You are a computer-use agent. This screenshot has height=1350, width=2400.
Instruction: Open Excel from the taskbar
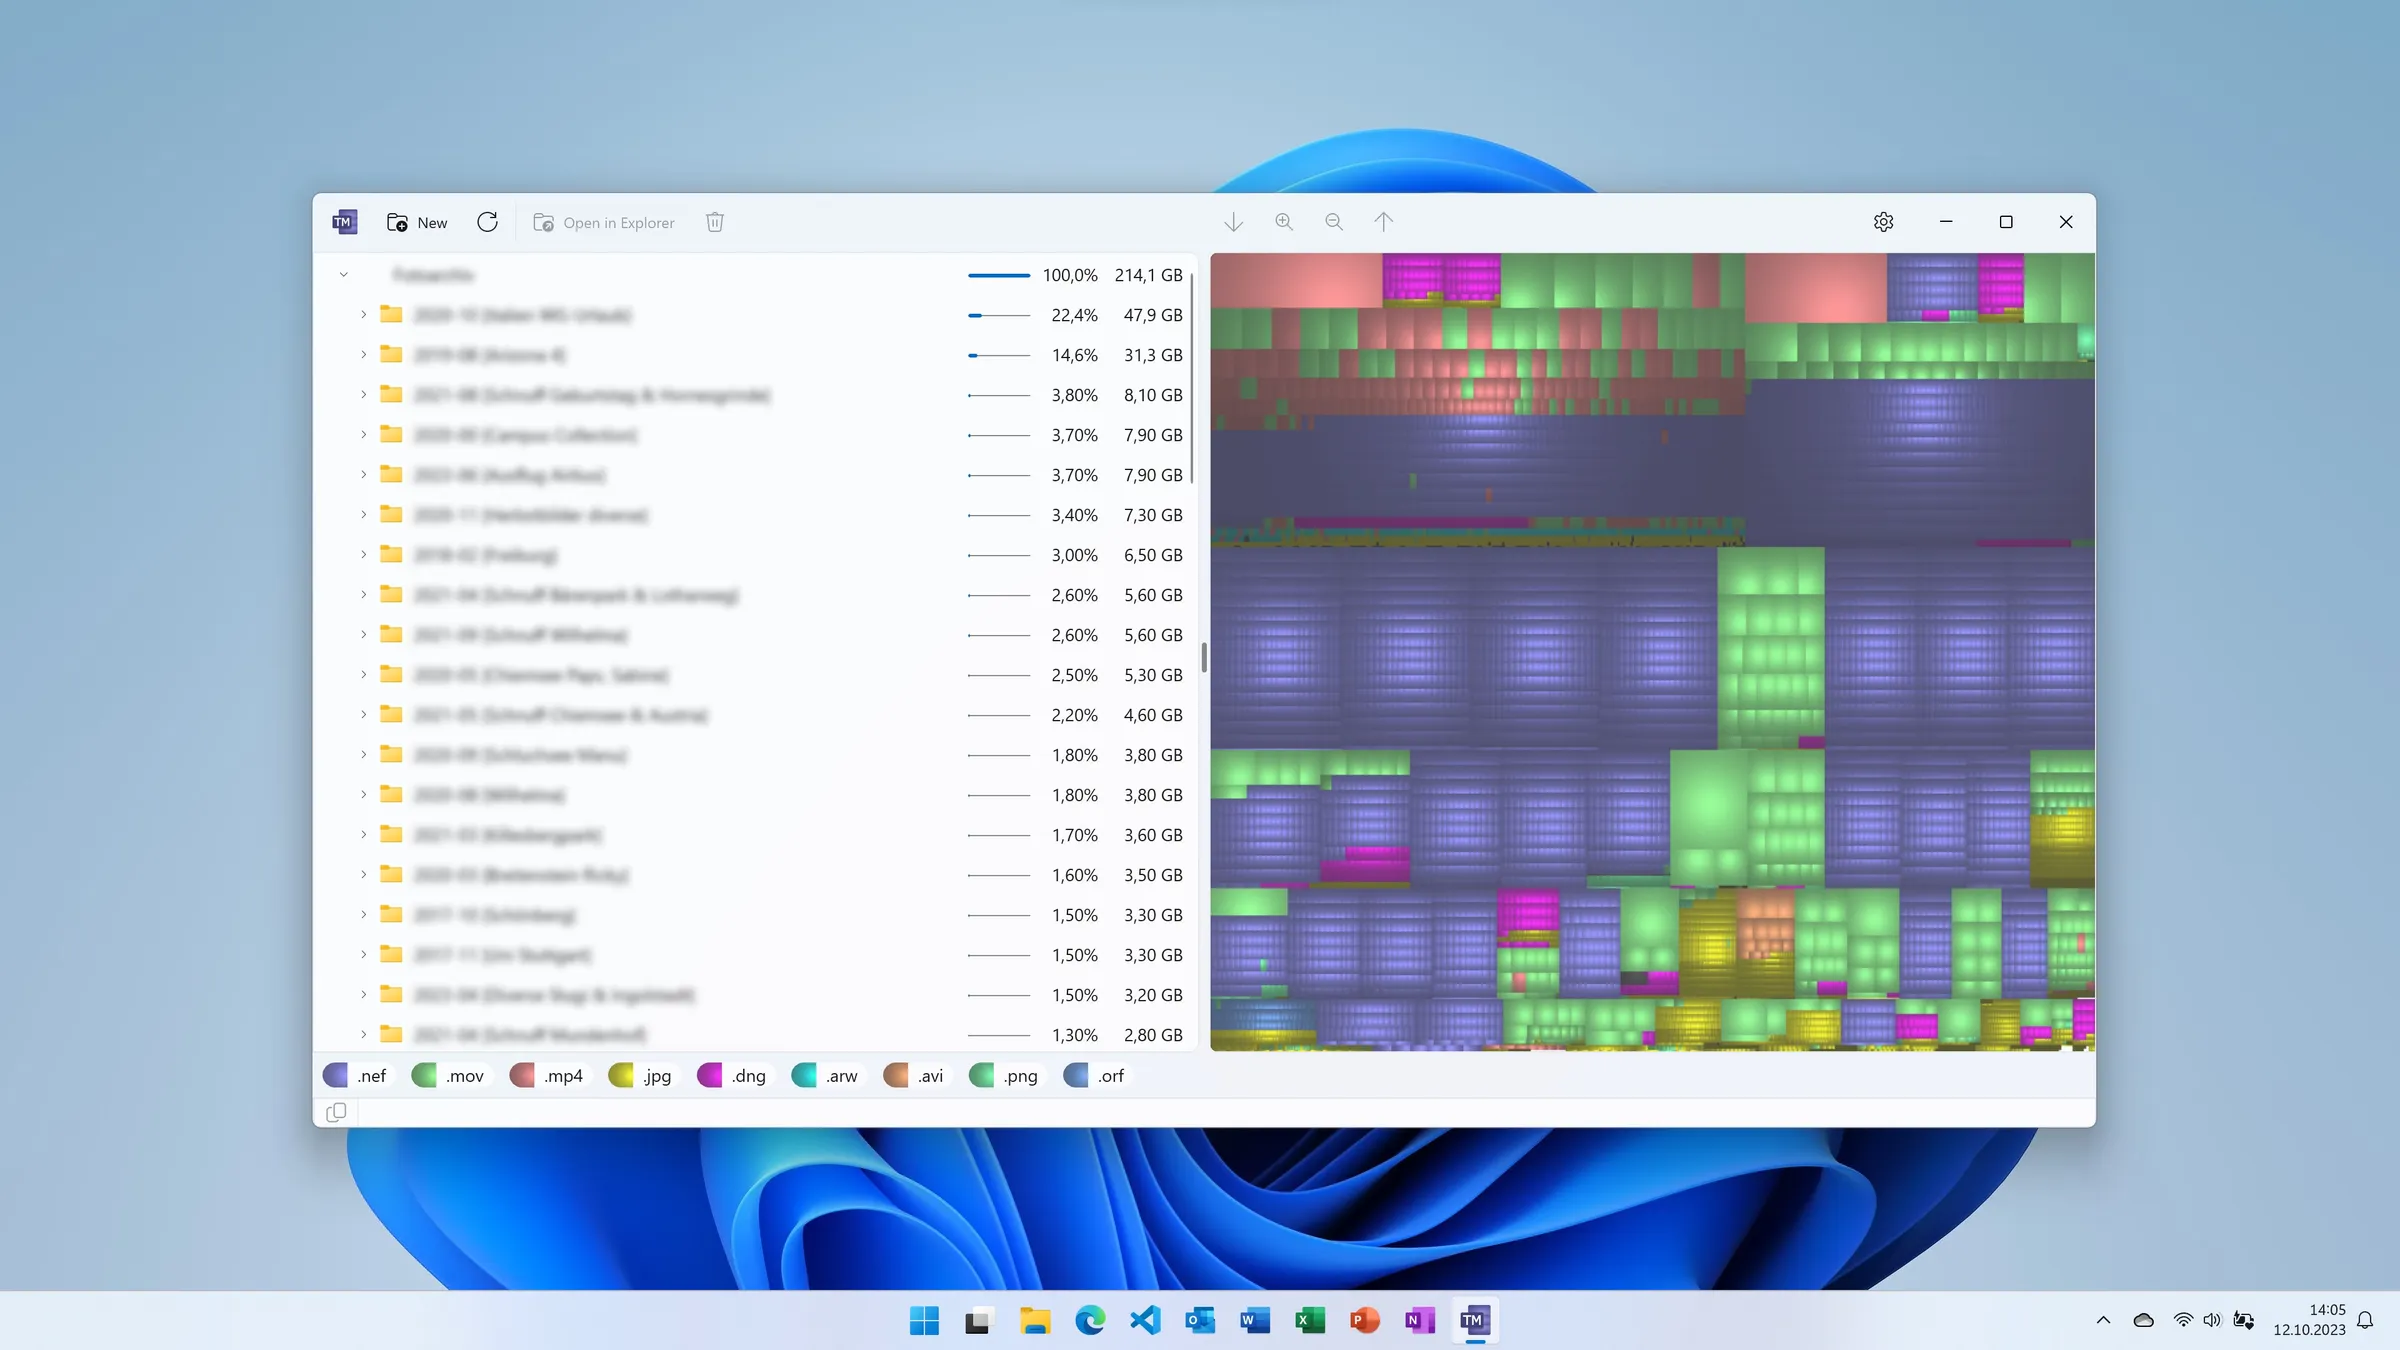[x=1308, y=1320]
